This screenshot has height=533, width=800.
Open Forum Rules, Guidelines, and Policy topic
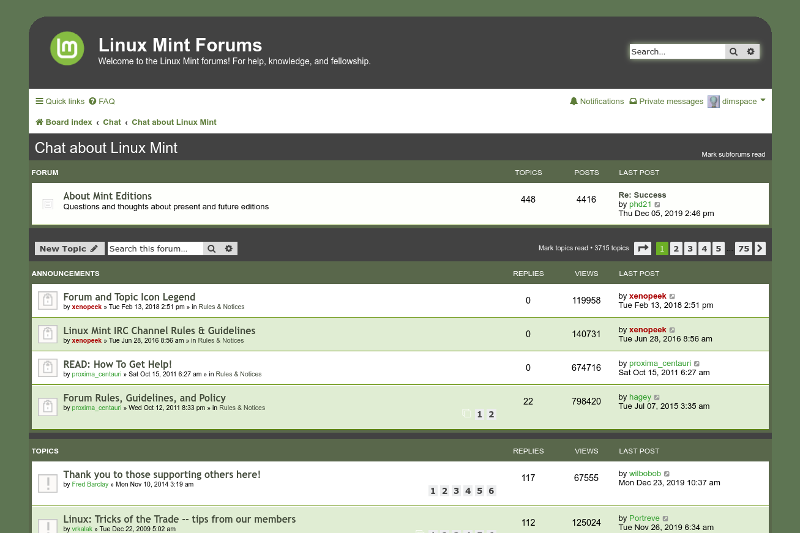point(144,398)
